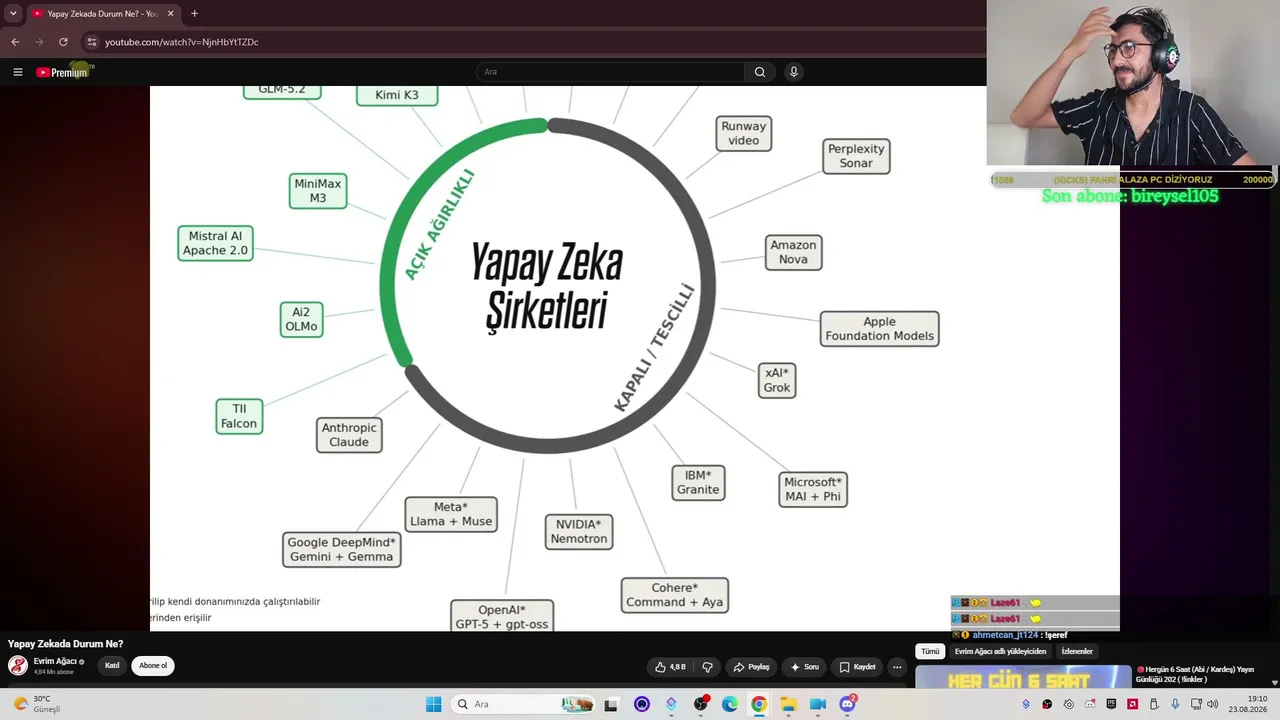Click the 'TII Falcon' diagram box
The height and width of the screenshot is (720, 1280).
click(239, 416)
